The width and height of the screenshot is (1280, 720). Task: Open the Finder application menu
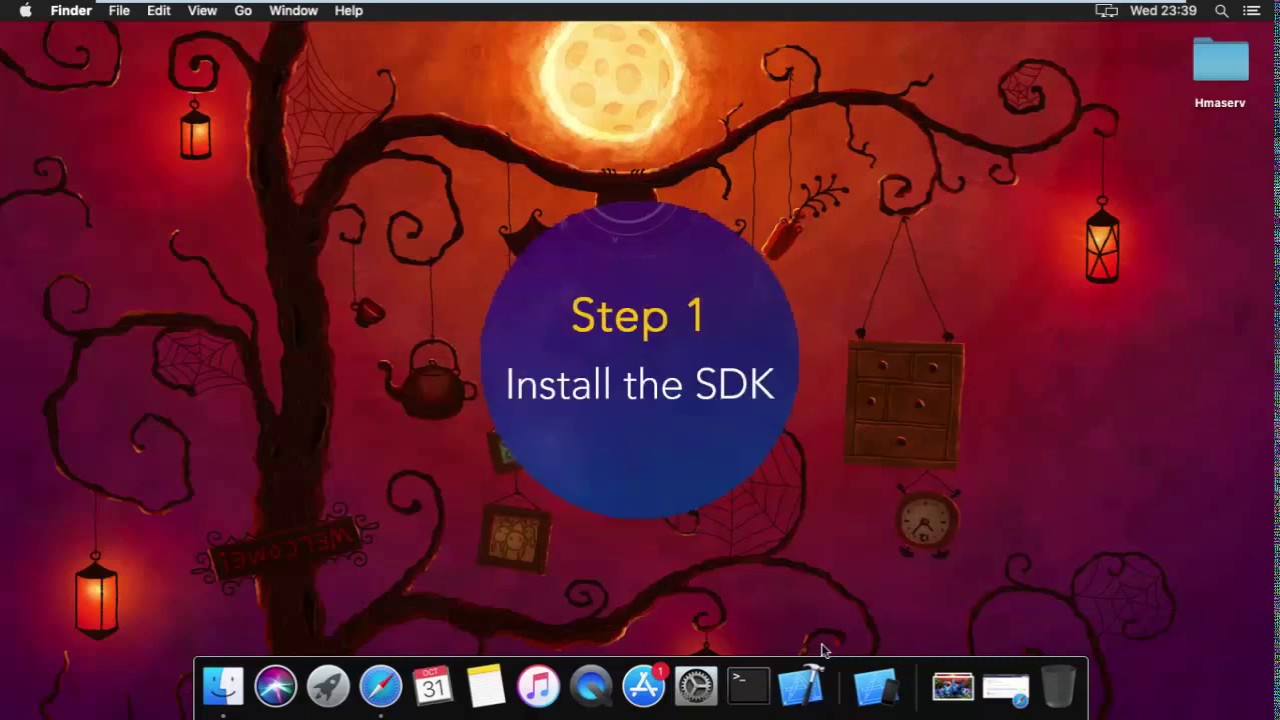[x=72, y=10]
